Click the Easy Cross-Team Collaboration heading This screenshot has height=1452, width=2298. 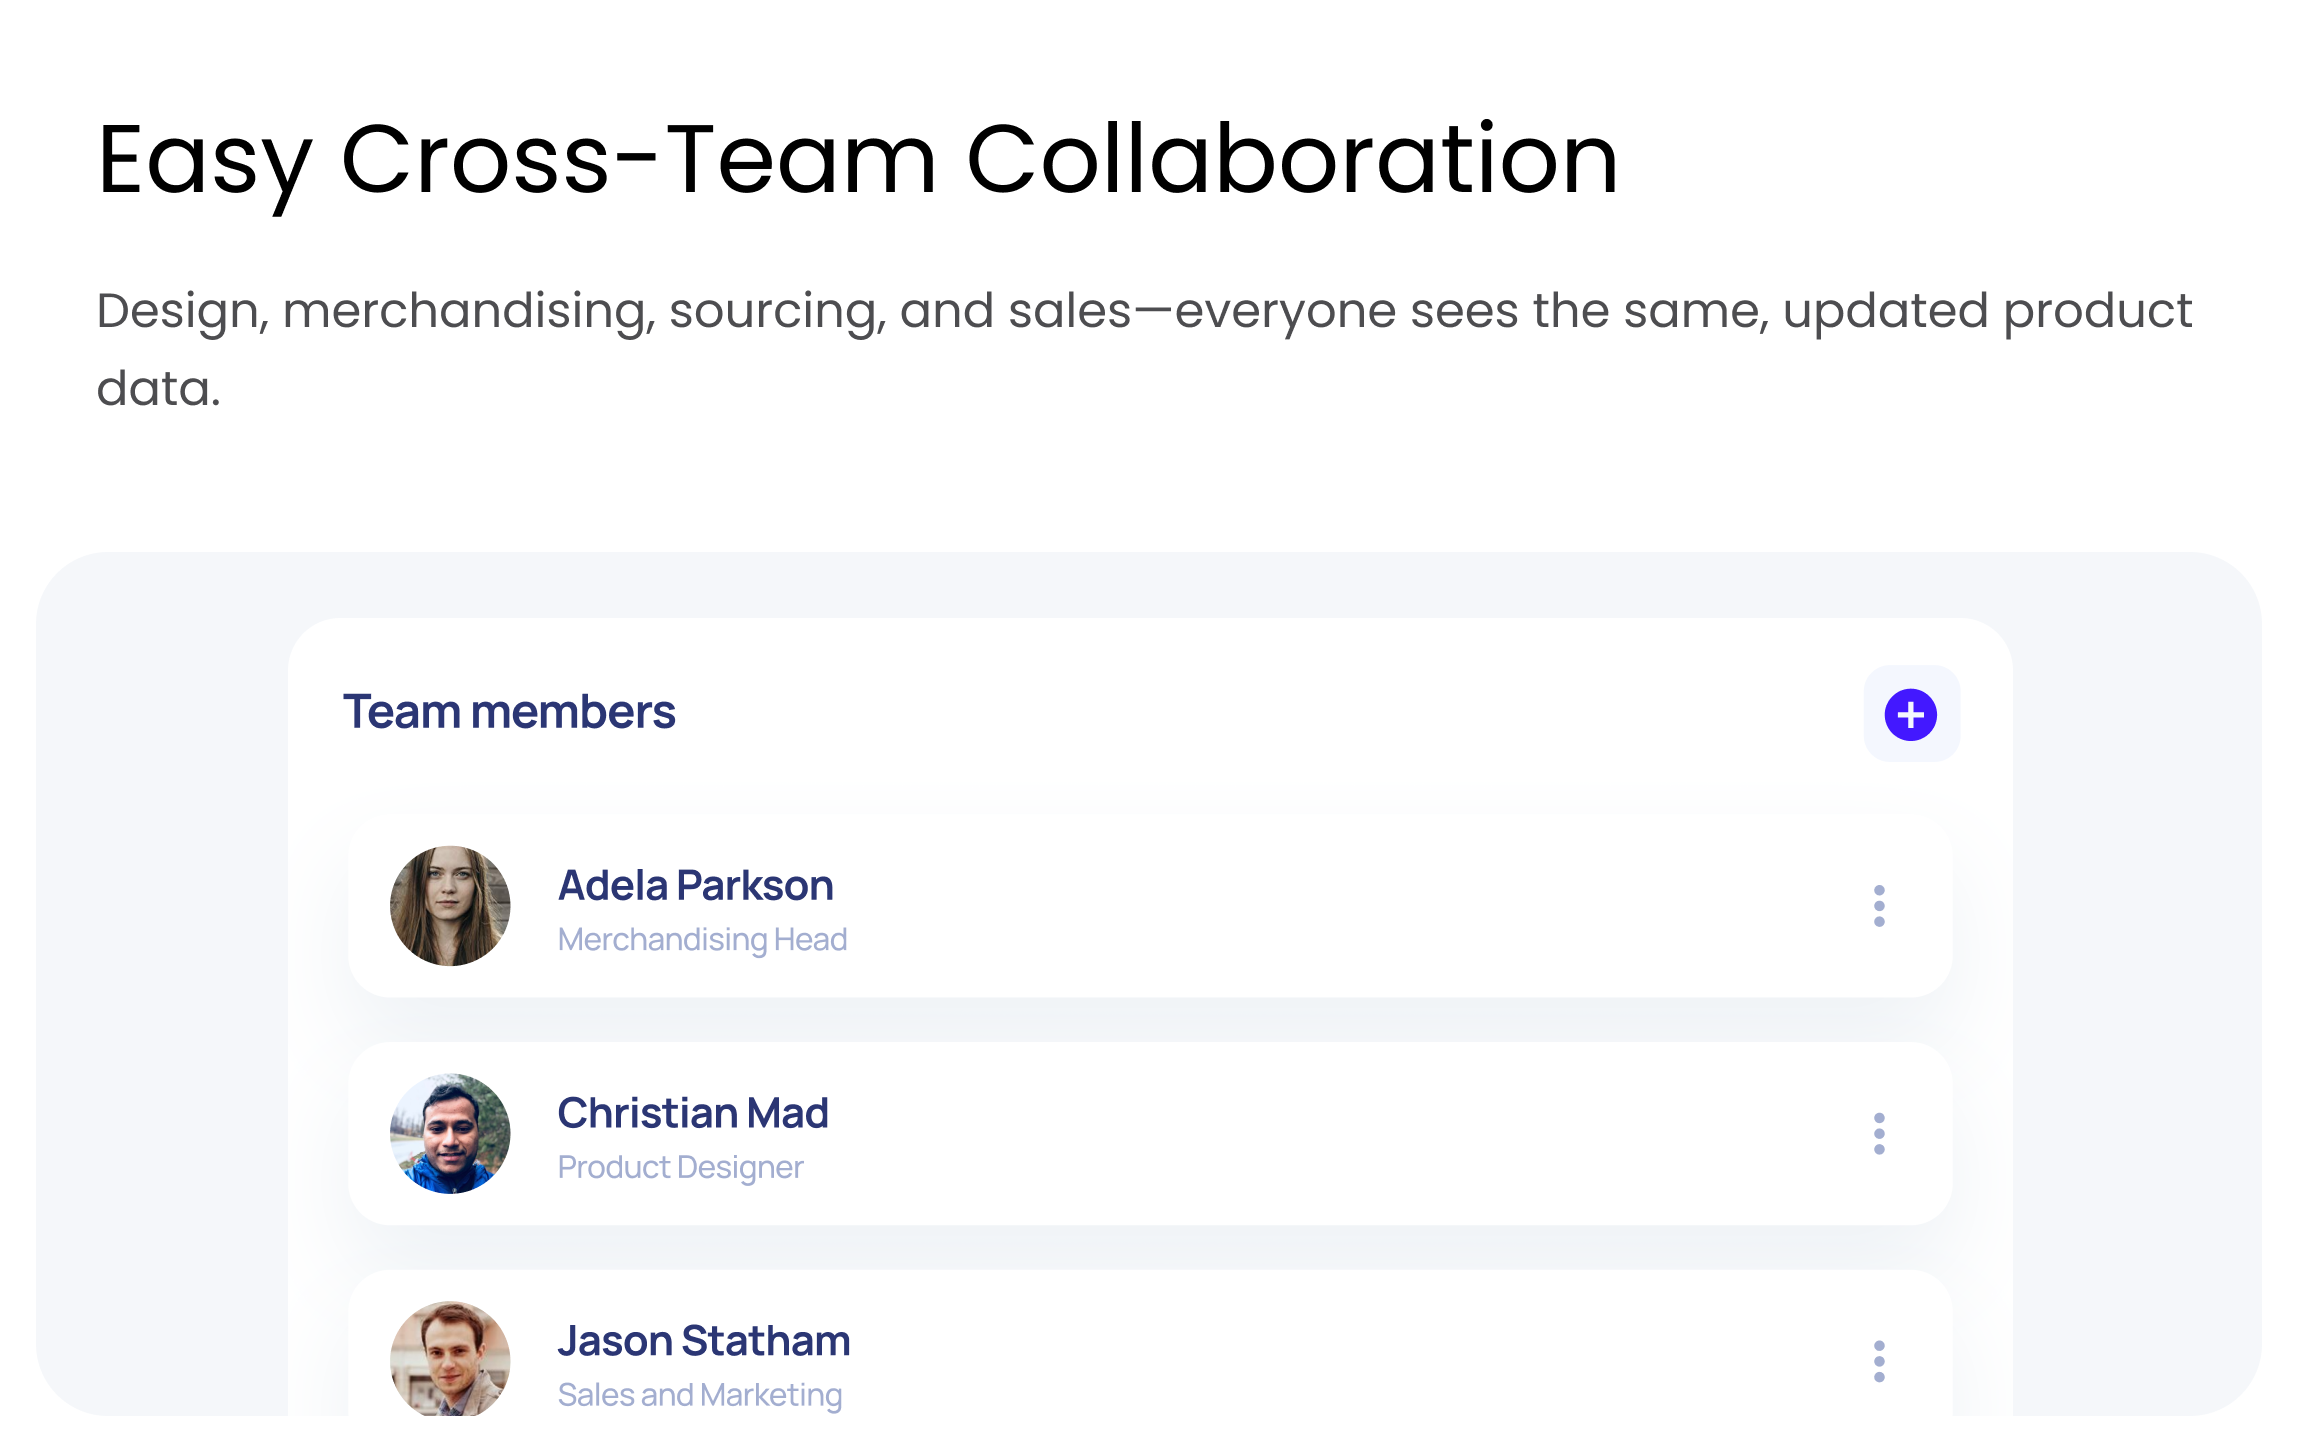857,160
